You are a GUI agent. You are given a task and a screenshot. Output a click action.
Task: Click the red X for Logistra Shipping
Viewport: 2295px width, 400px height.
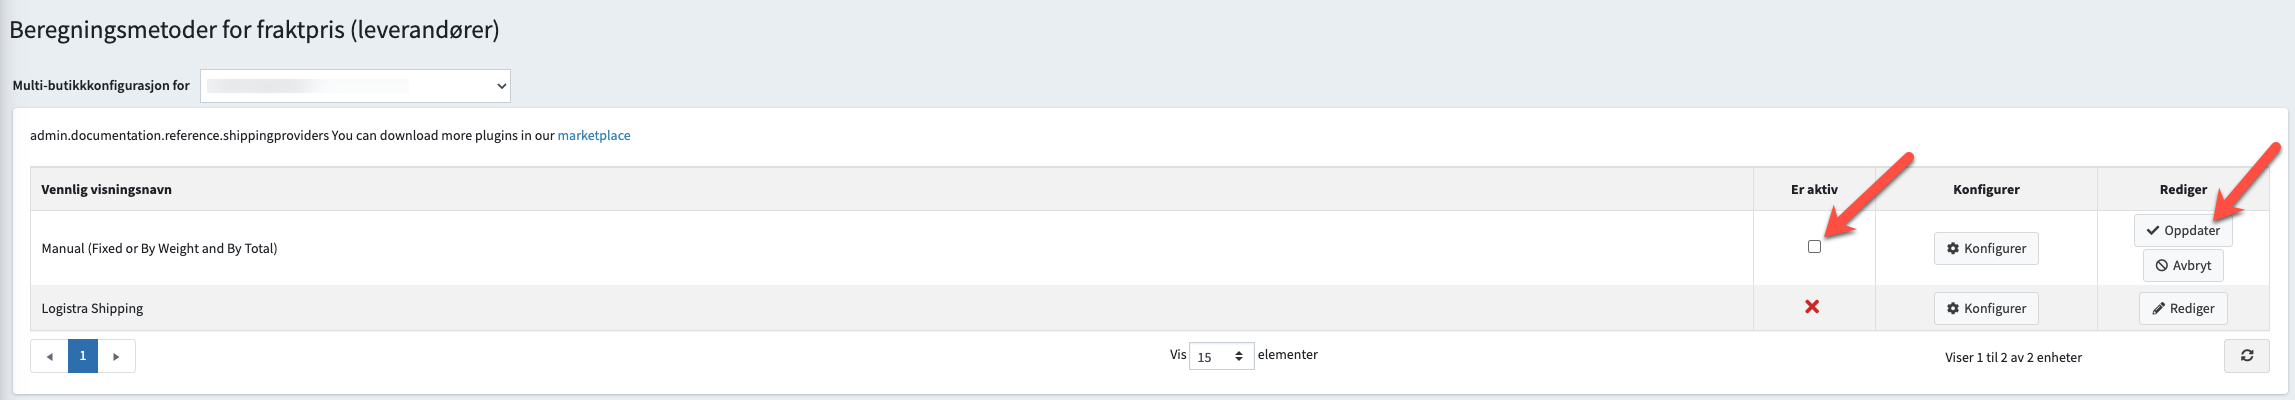coord(1812,307)
